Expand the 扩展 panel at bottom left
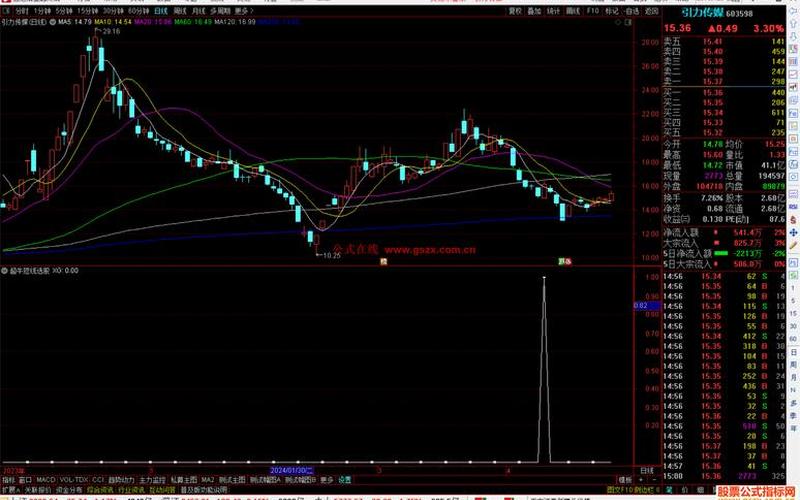Viewport: 800px width, 500px height. pyautogui.click(x=9, y=490)
